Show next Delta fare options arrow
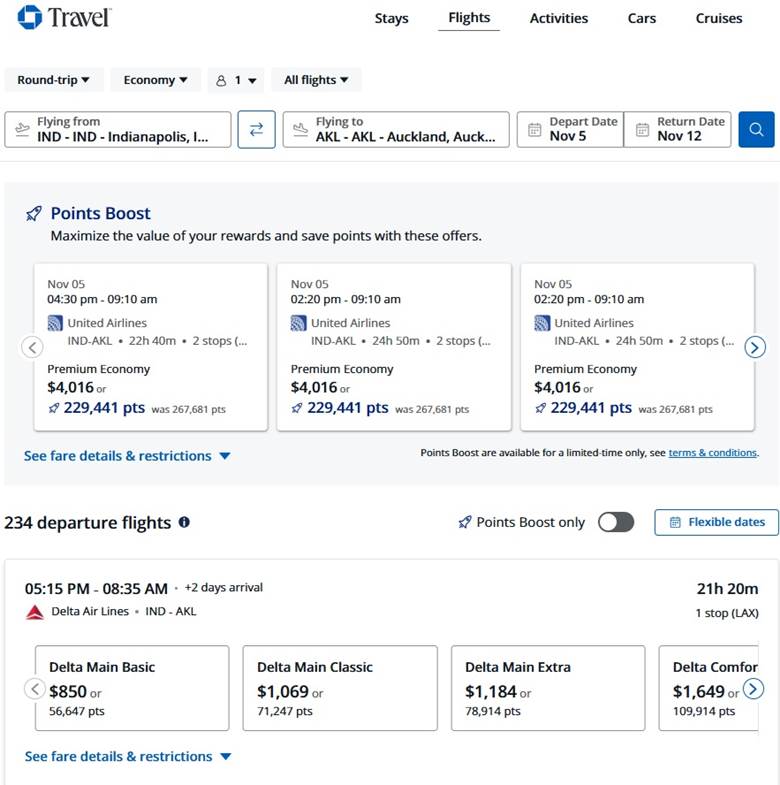Image resolution: width=780 pixels, height=785 pixels. [753, 689]
